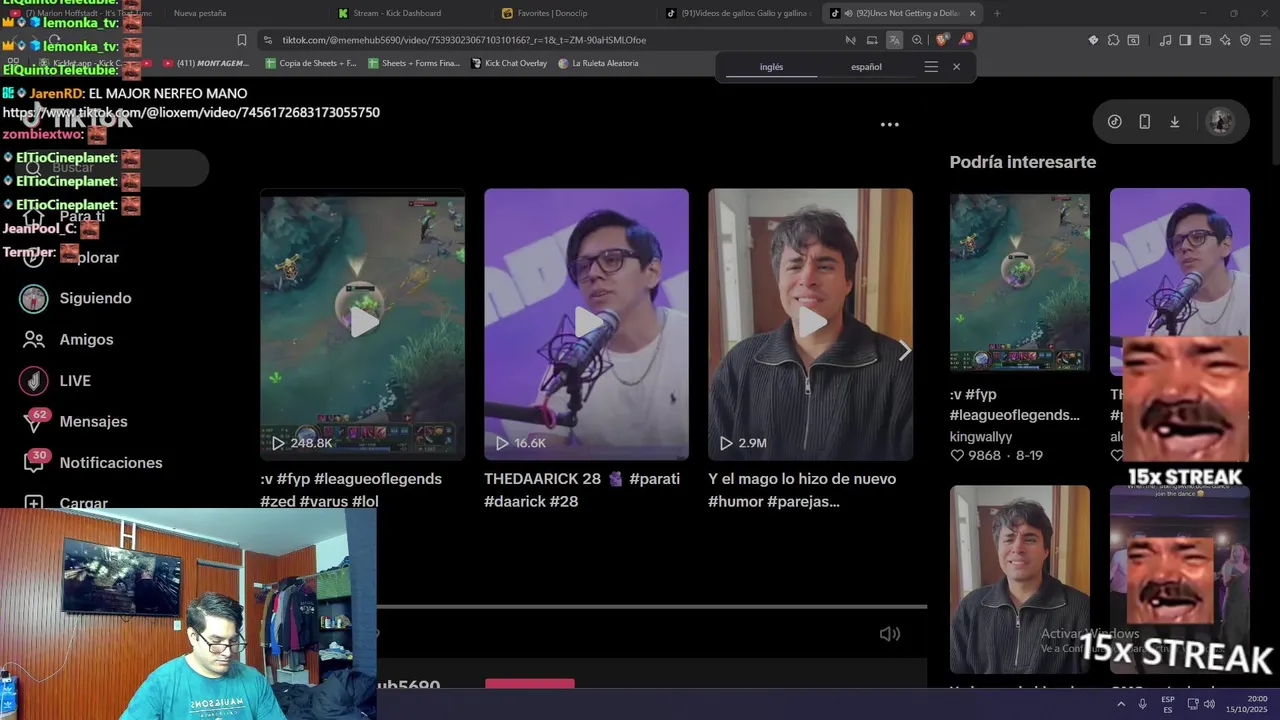
Task: Play the Y el mago lo hizo de nuevo video
Action: coord(810,324)
